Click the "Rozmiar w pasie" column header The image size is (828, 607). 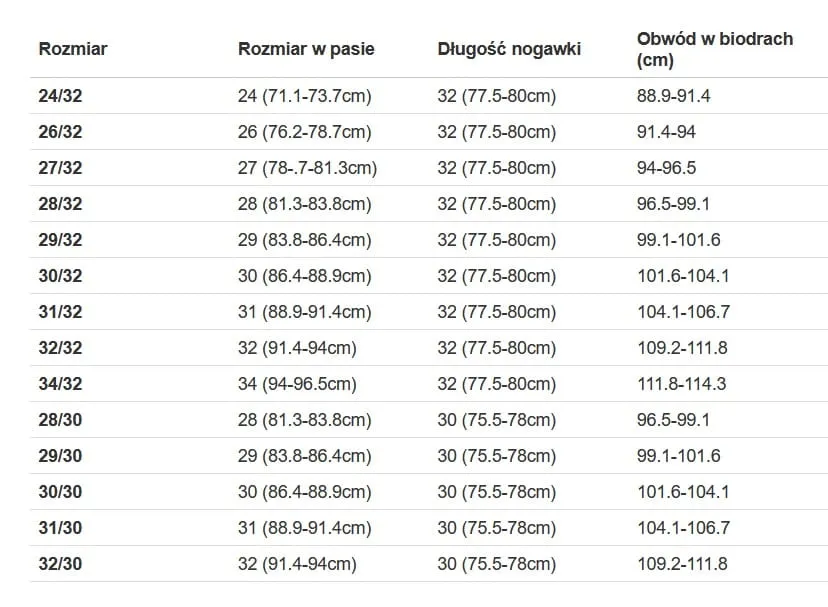[x=306, y=49]
